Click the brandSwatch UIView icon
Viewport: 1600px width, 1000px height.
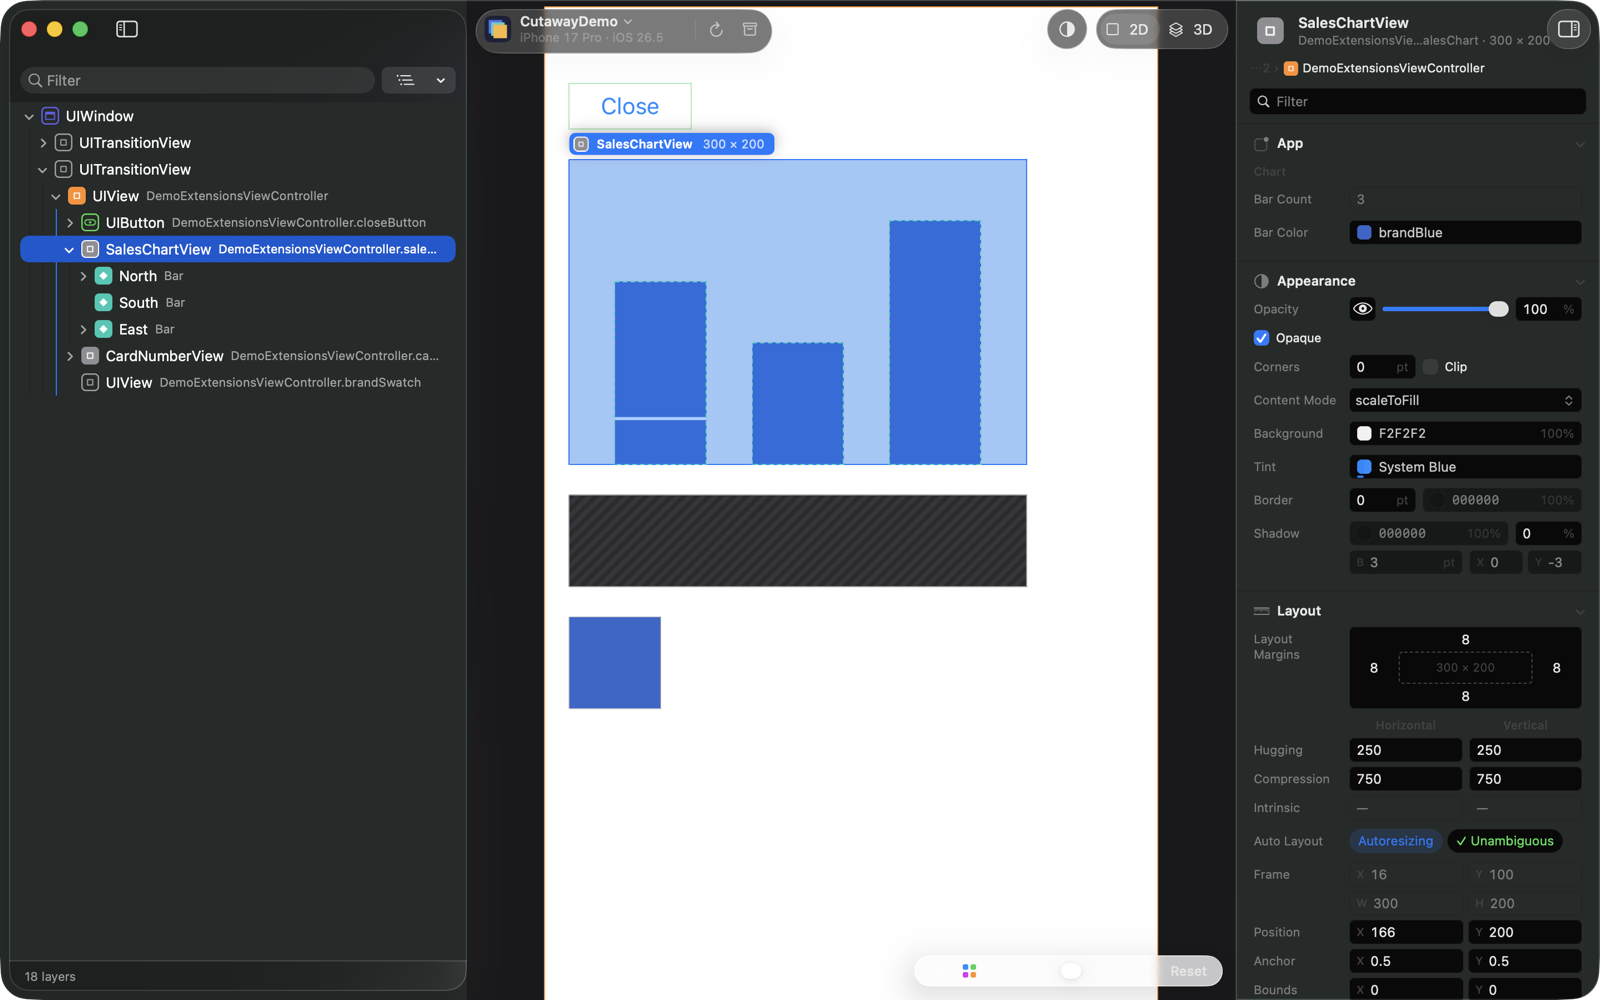point(90,382)
